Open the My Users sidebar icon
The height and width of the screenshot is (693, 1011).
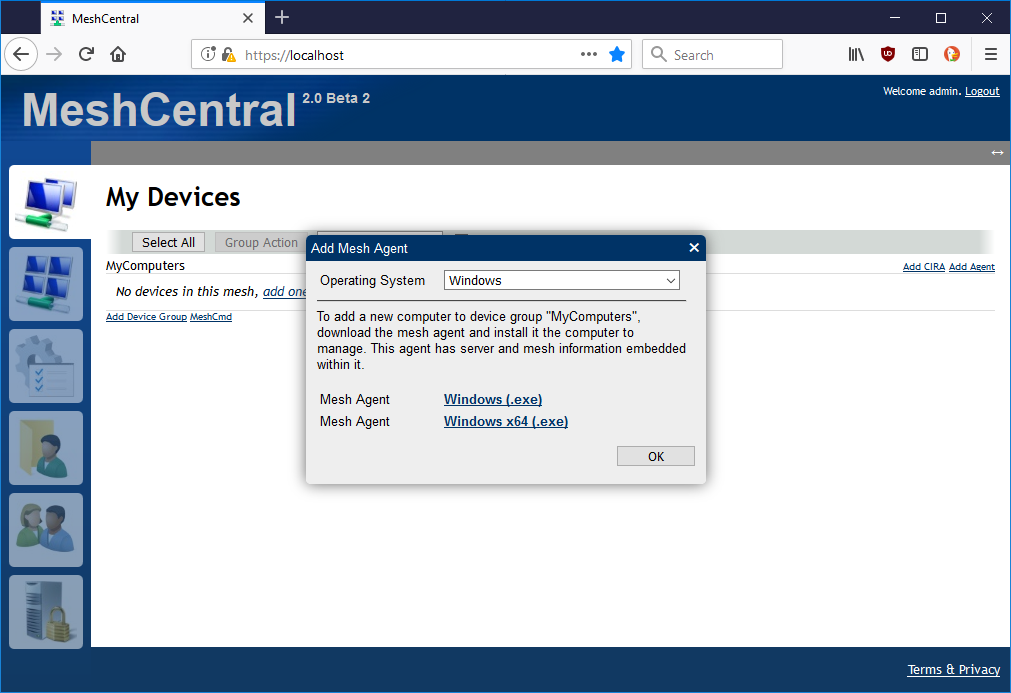[46, 529]
